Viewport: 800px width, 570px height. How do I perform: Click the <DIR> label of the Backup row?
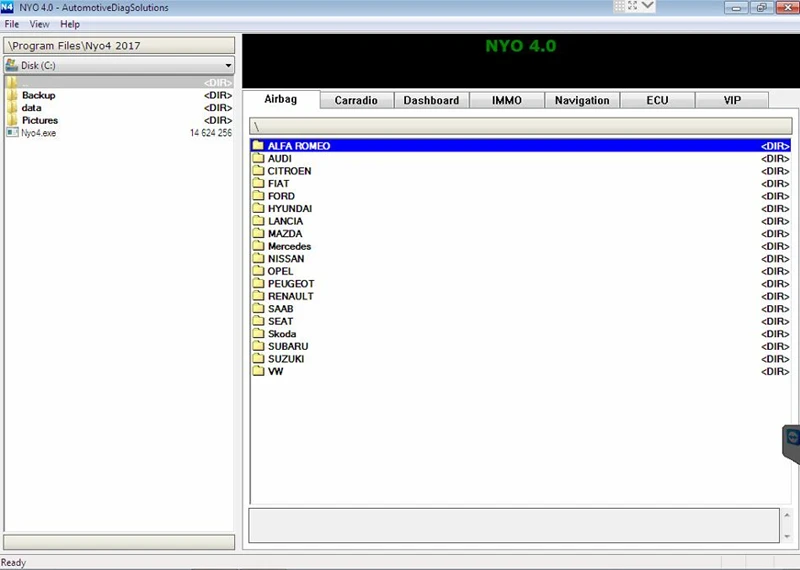point(218,95)
